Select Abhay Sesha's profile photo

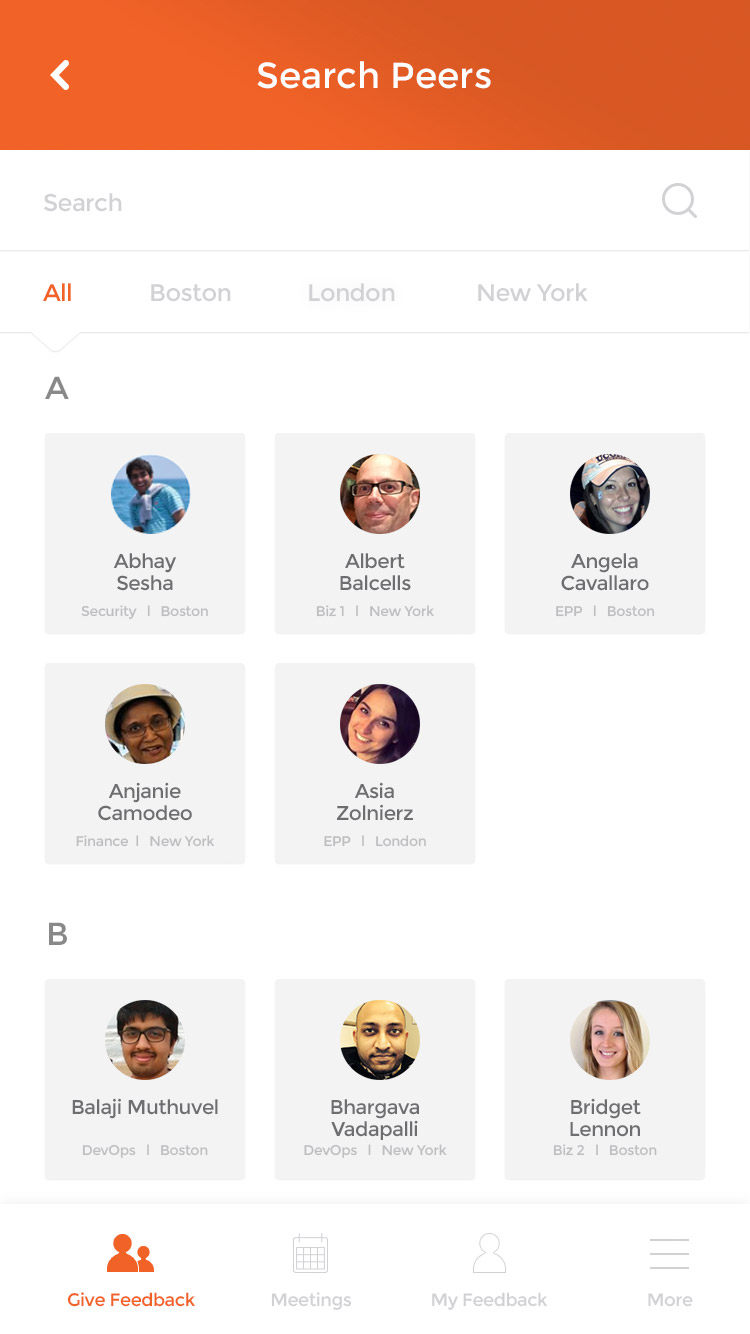pos(150,494)
